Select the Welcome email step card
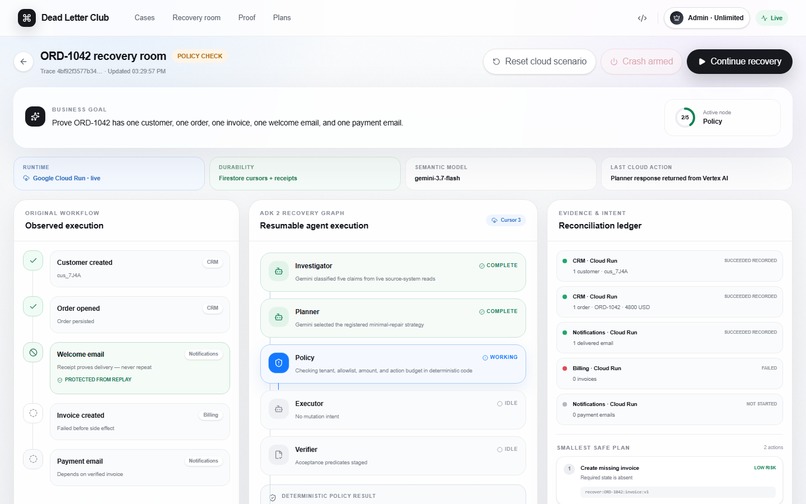The width and height of the screenshot is (806, 504). (140, 368)
